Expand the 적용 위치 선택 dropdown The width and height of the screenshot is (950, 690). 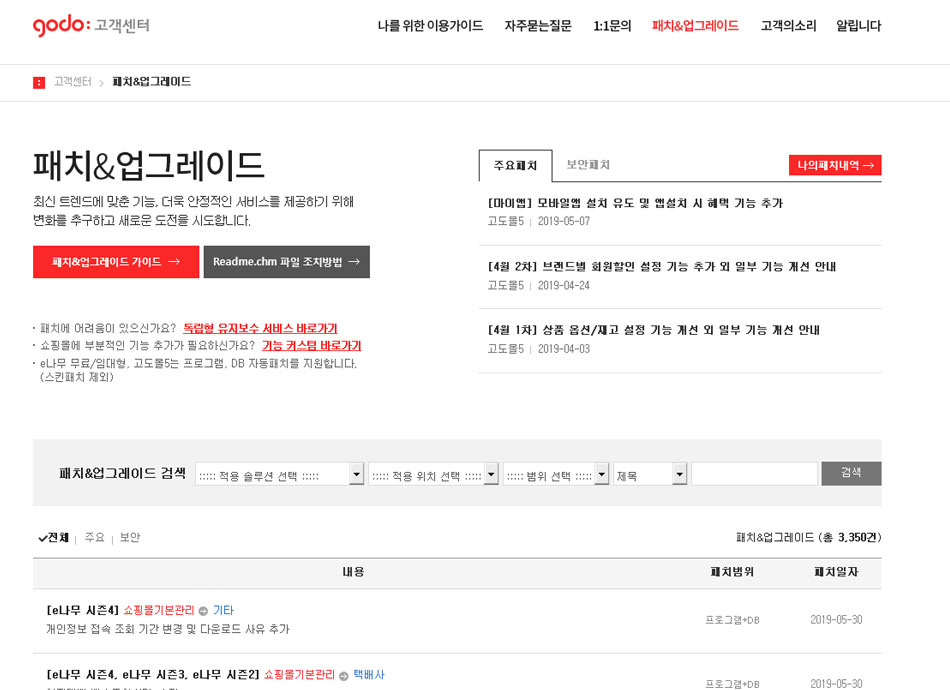coord(433,474)
